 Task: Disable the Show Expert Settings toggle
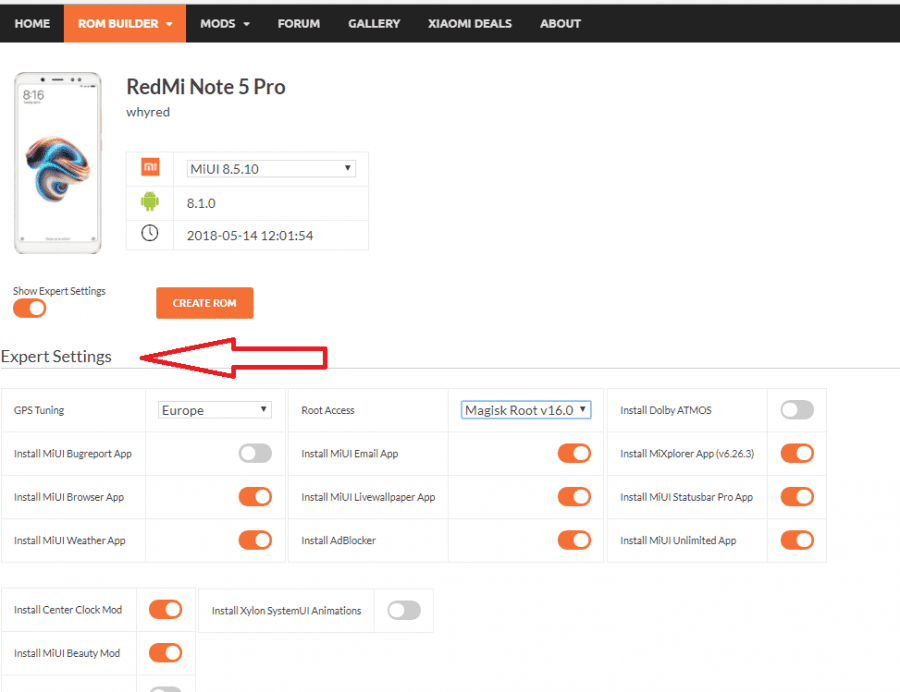pos(30,308)
